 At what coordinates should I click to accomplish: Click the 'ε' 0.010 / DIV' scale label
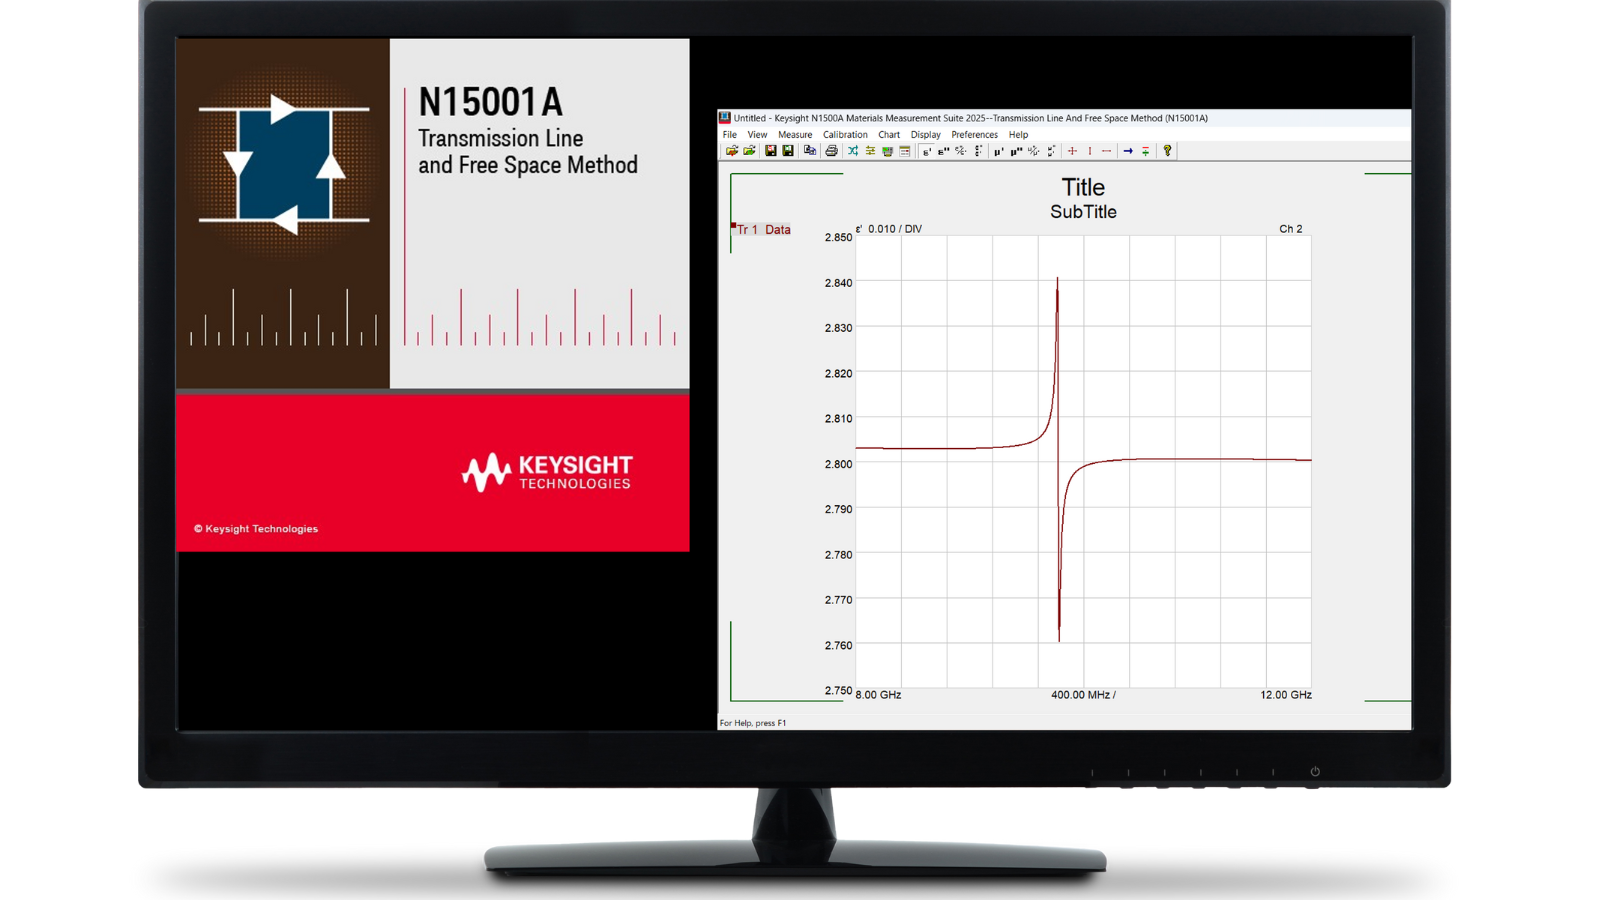[x=889, y=229]
